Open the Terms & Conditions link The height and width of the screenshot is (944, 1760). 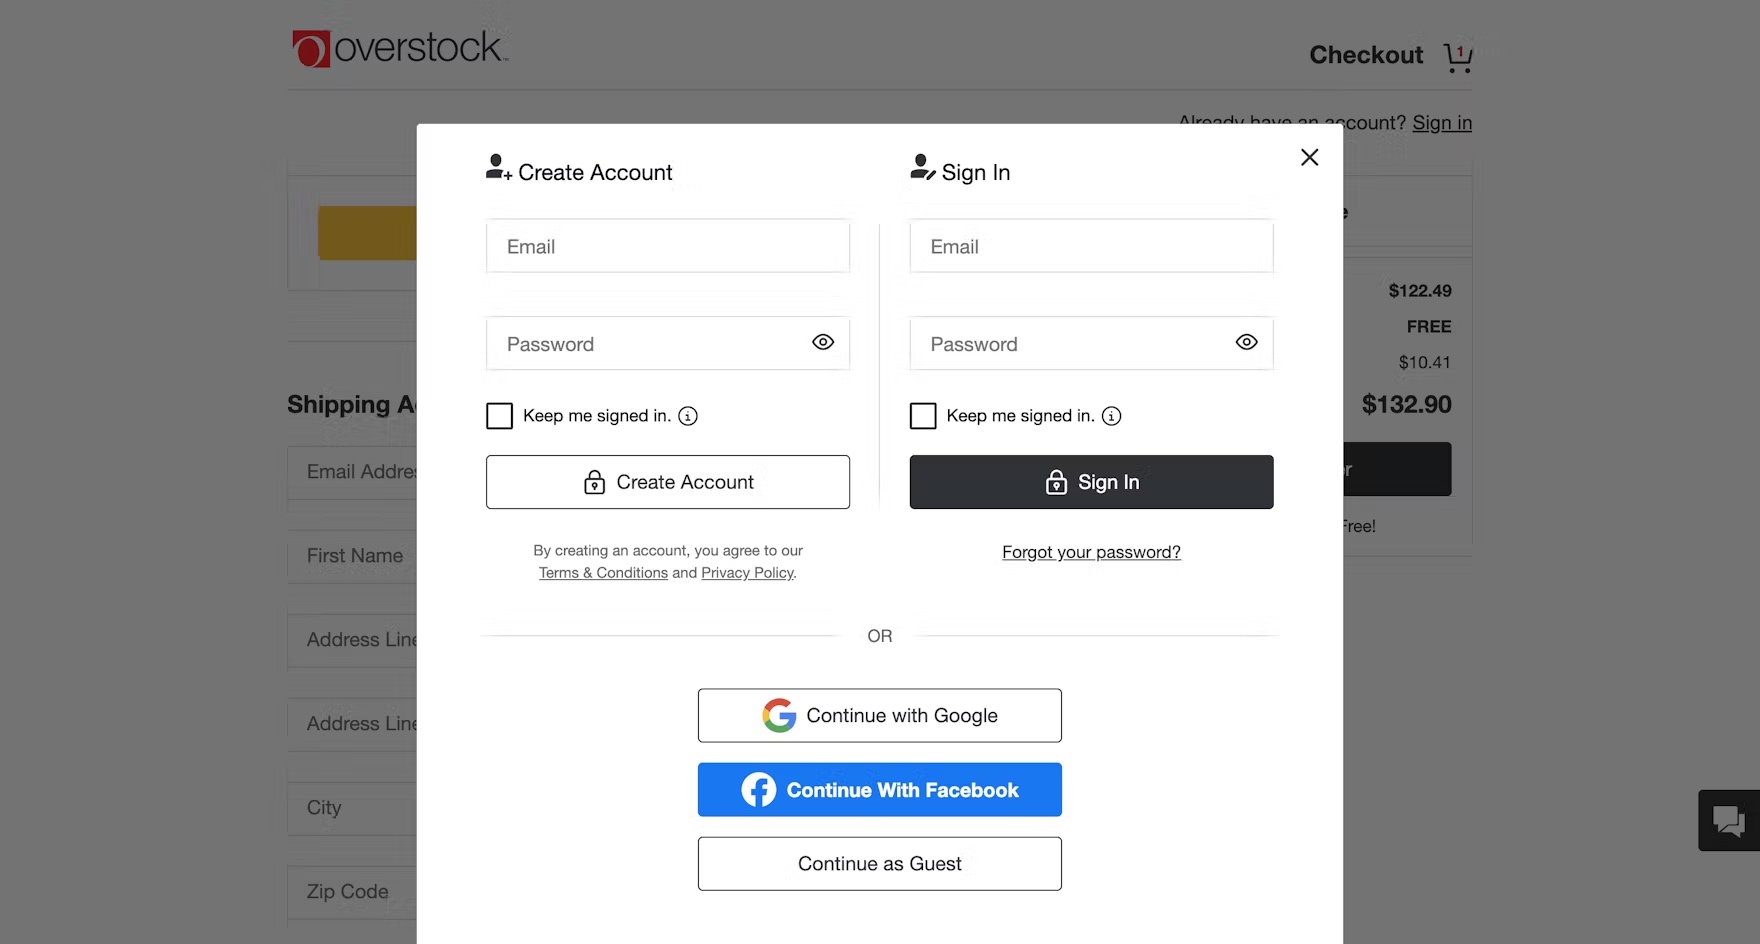tap(603, 573)
